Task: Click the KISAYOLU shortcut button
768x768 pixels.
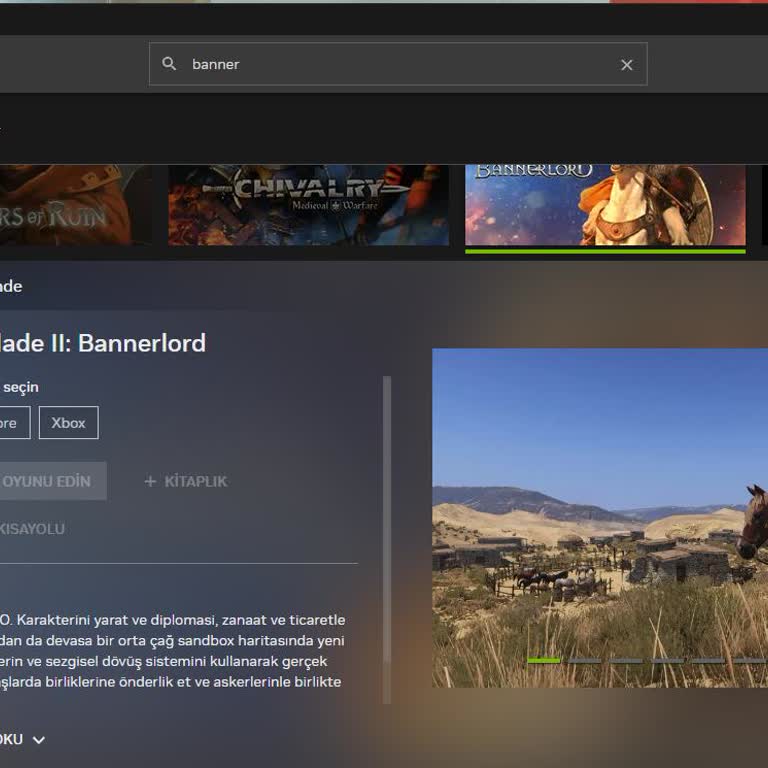Action: 32,529
